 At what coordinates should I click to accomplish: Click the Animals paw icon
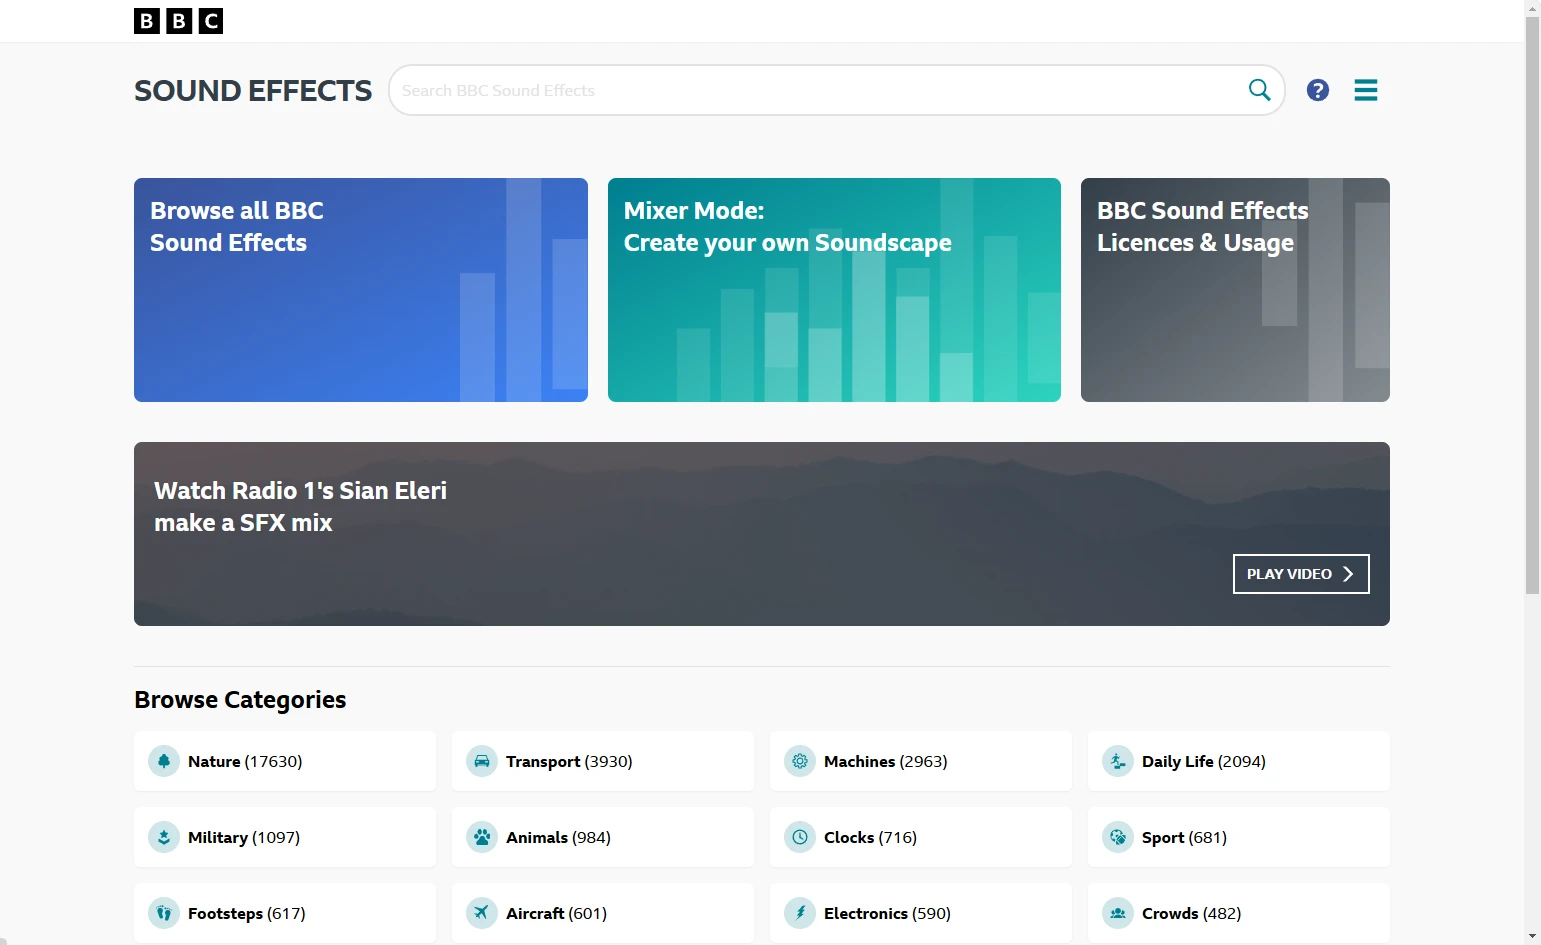482,837
